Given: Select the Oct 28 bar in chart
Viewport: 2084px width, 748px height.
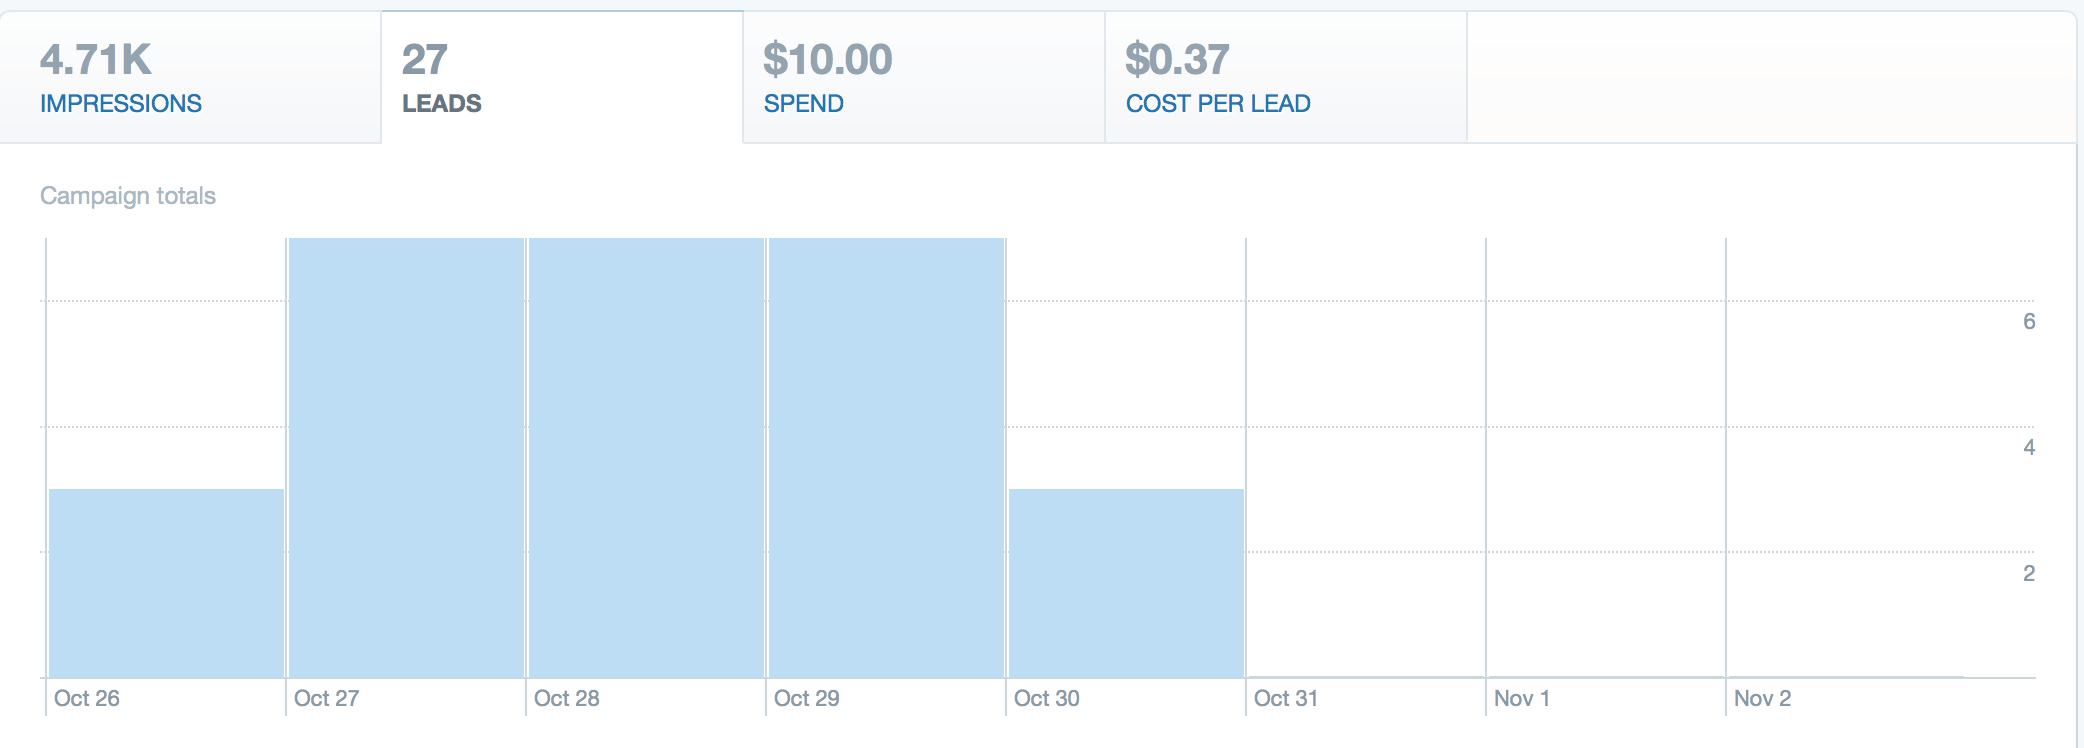Looking at the screenshot, I should tap(646, 458).
